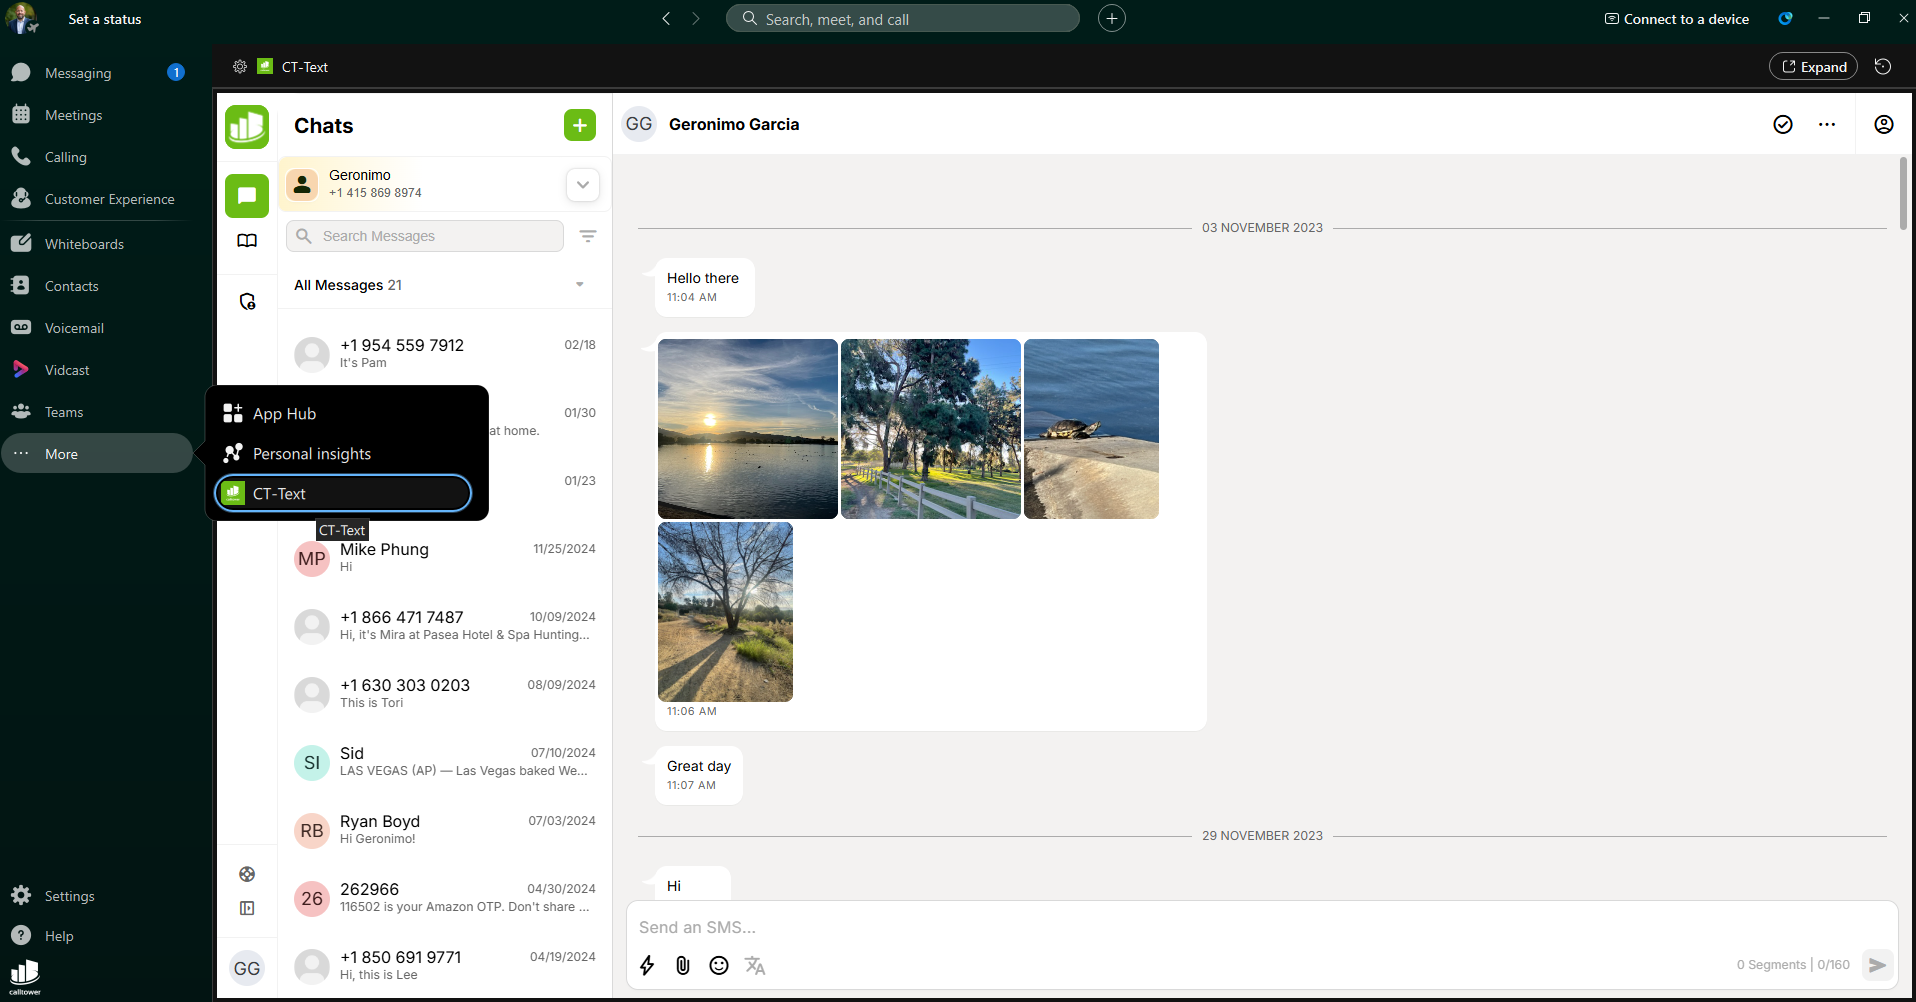Open contact profile icon at top right
This screenshot has height=1002, width=1916.
[x=1883, y=124]
